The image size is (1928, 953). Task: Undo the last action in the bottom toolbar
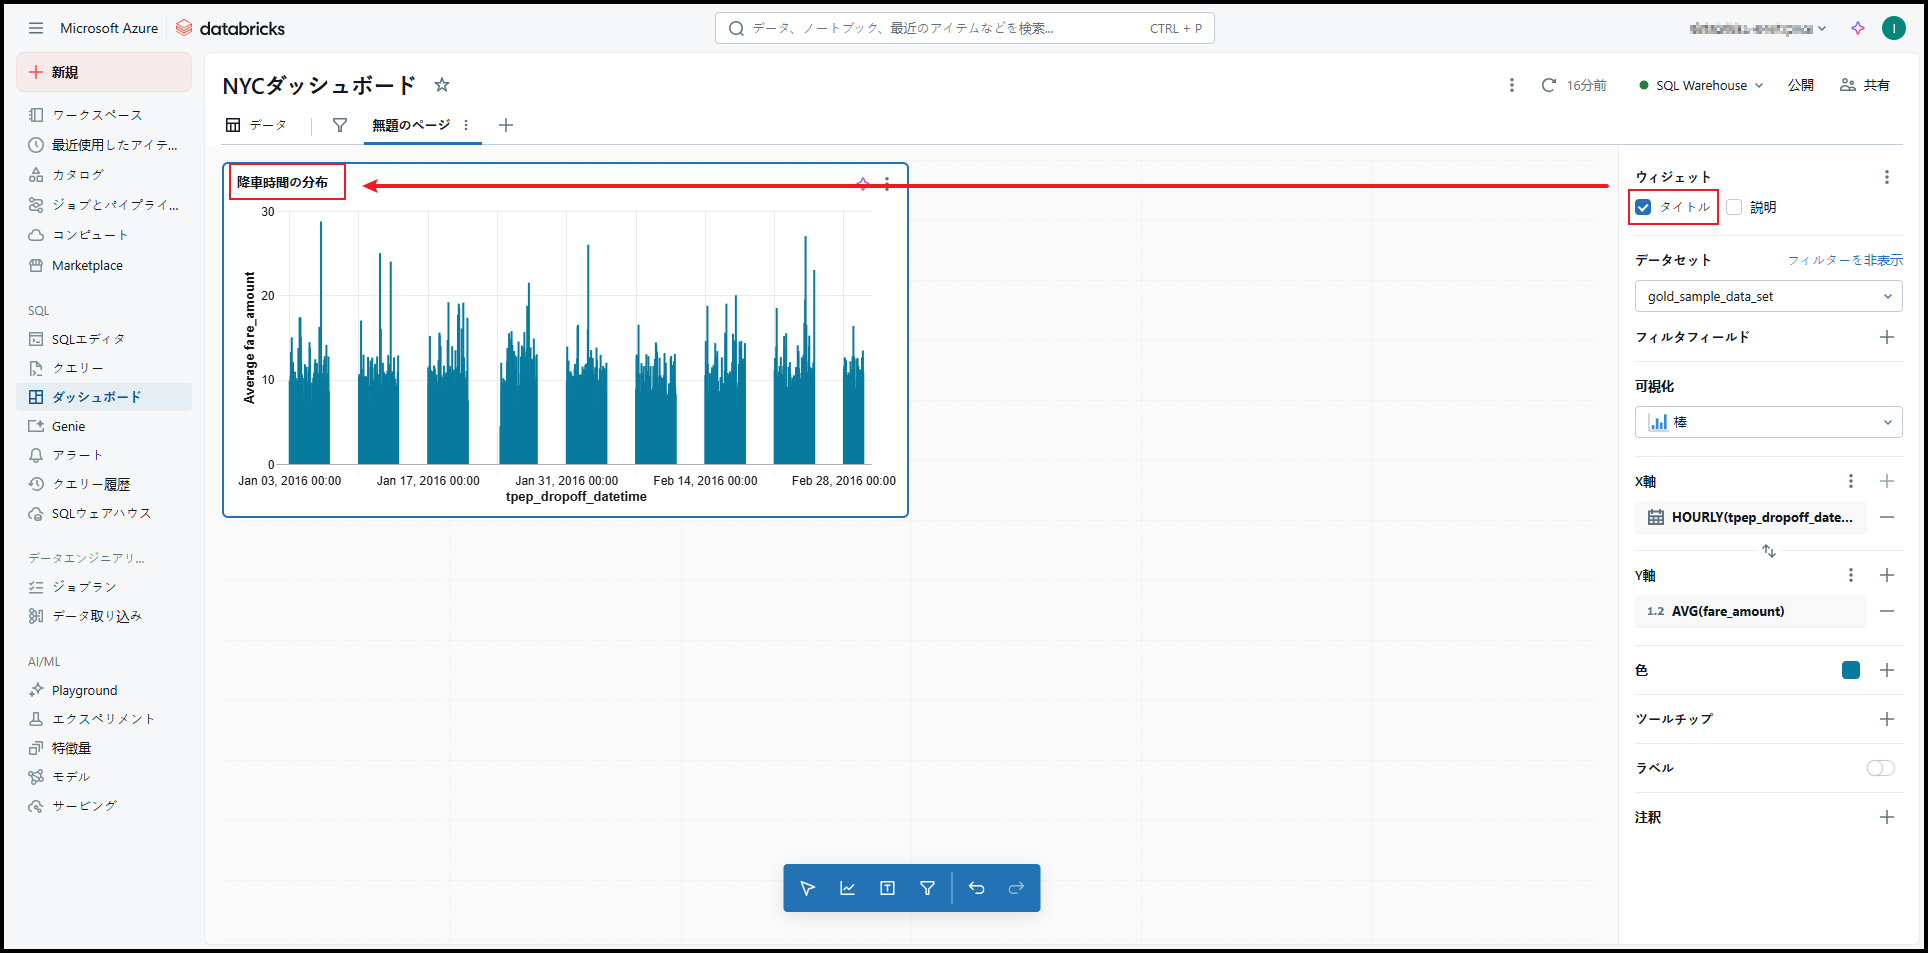tap(977, 888)
